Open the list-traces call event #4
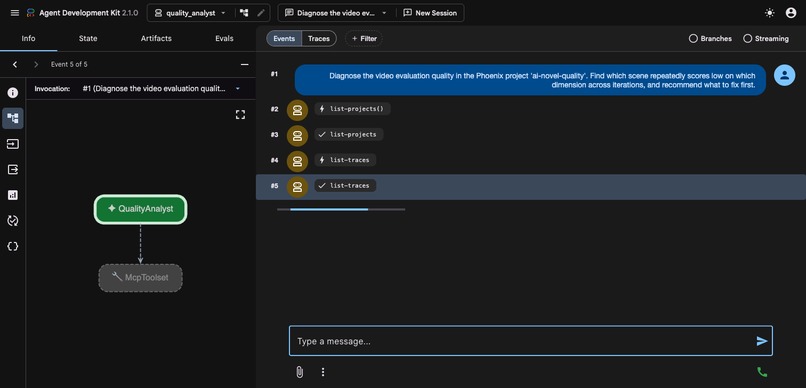 345,160
